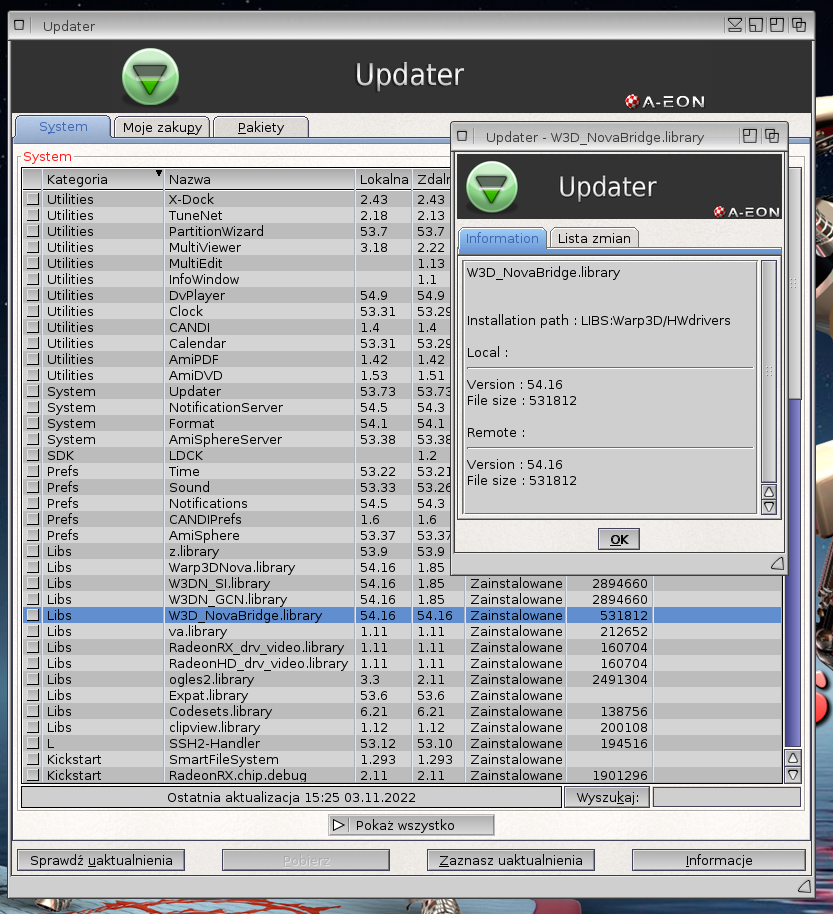Select the LDCK row under SDK
Image resolution: width=833 pixels, height=914 pixels.
click(237, 456)
